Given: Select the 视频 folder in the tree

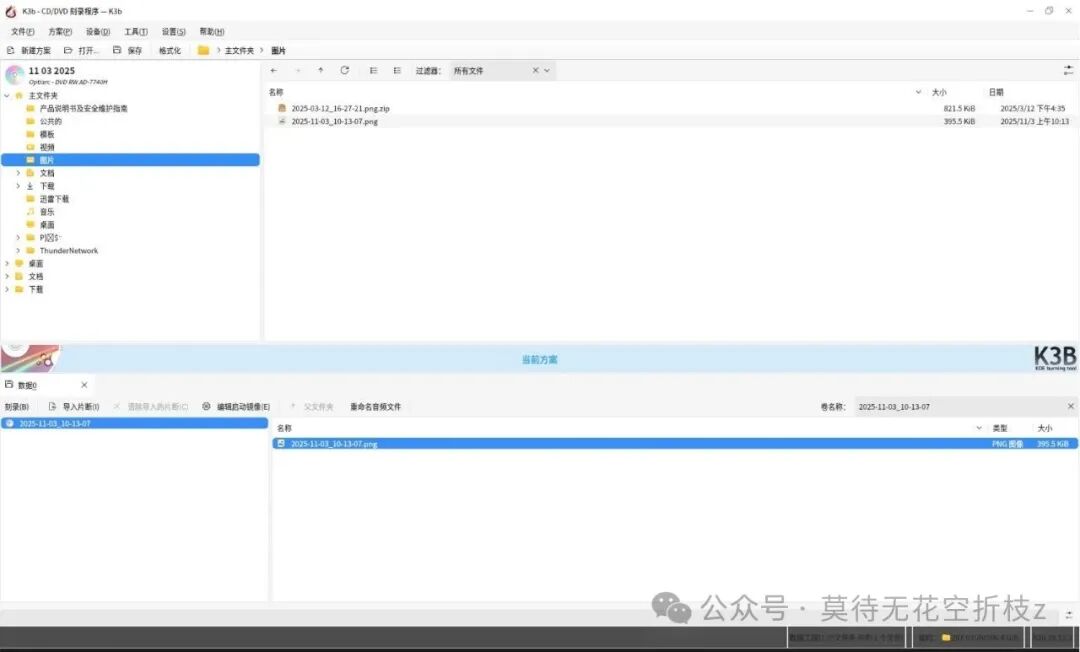Looking at the screenshot, I should [x=47, y=147].
